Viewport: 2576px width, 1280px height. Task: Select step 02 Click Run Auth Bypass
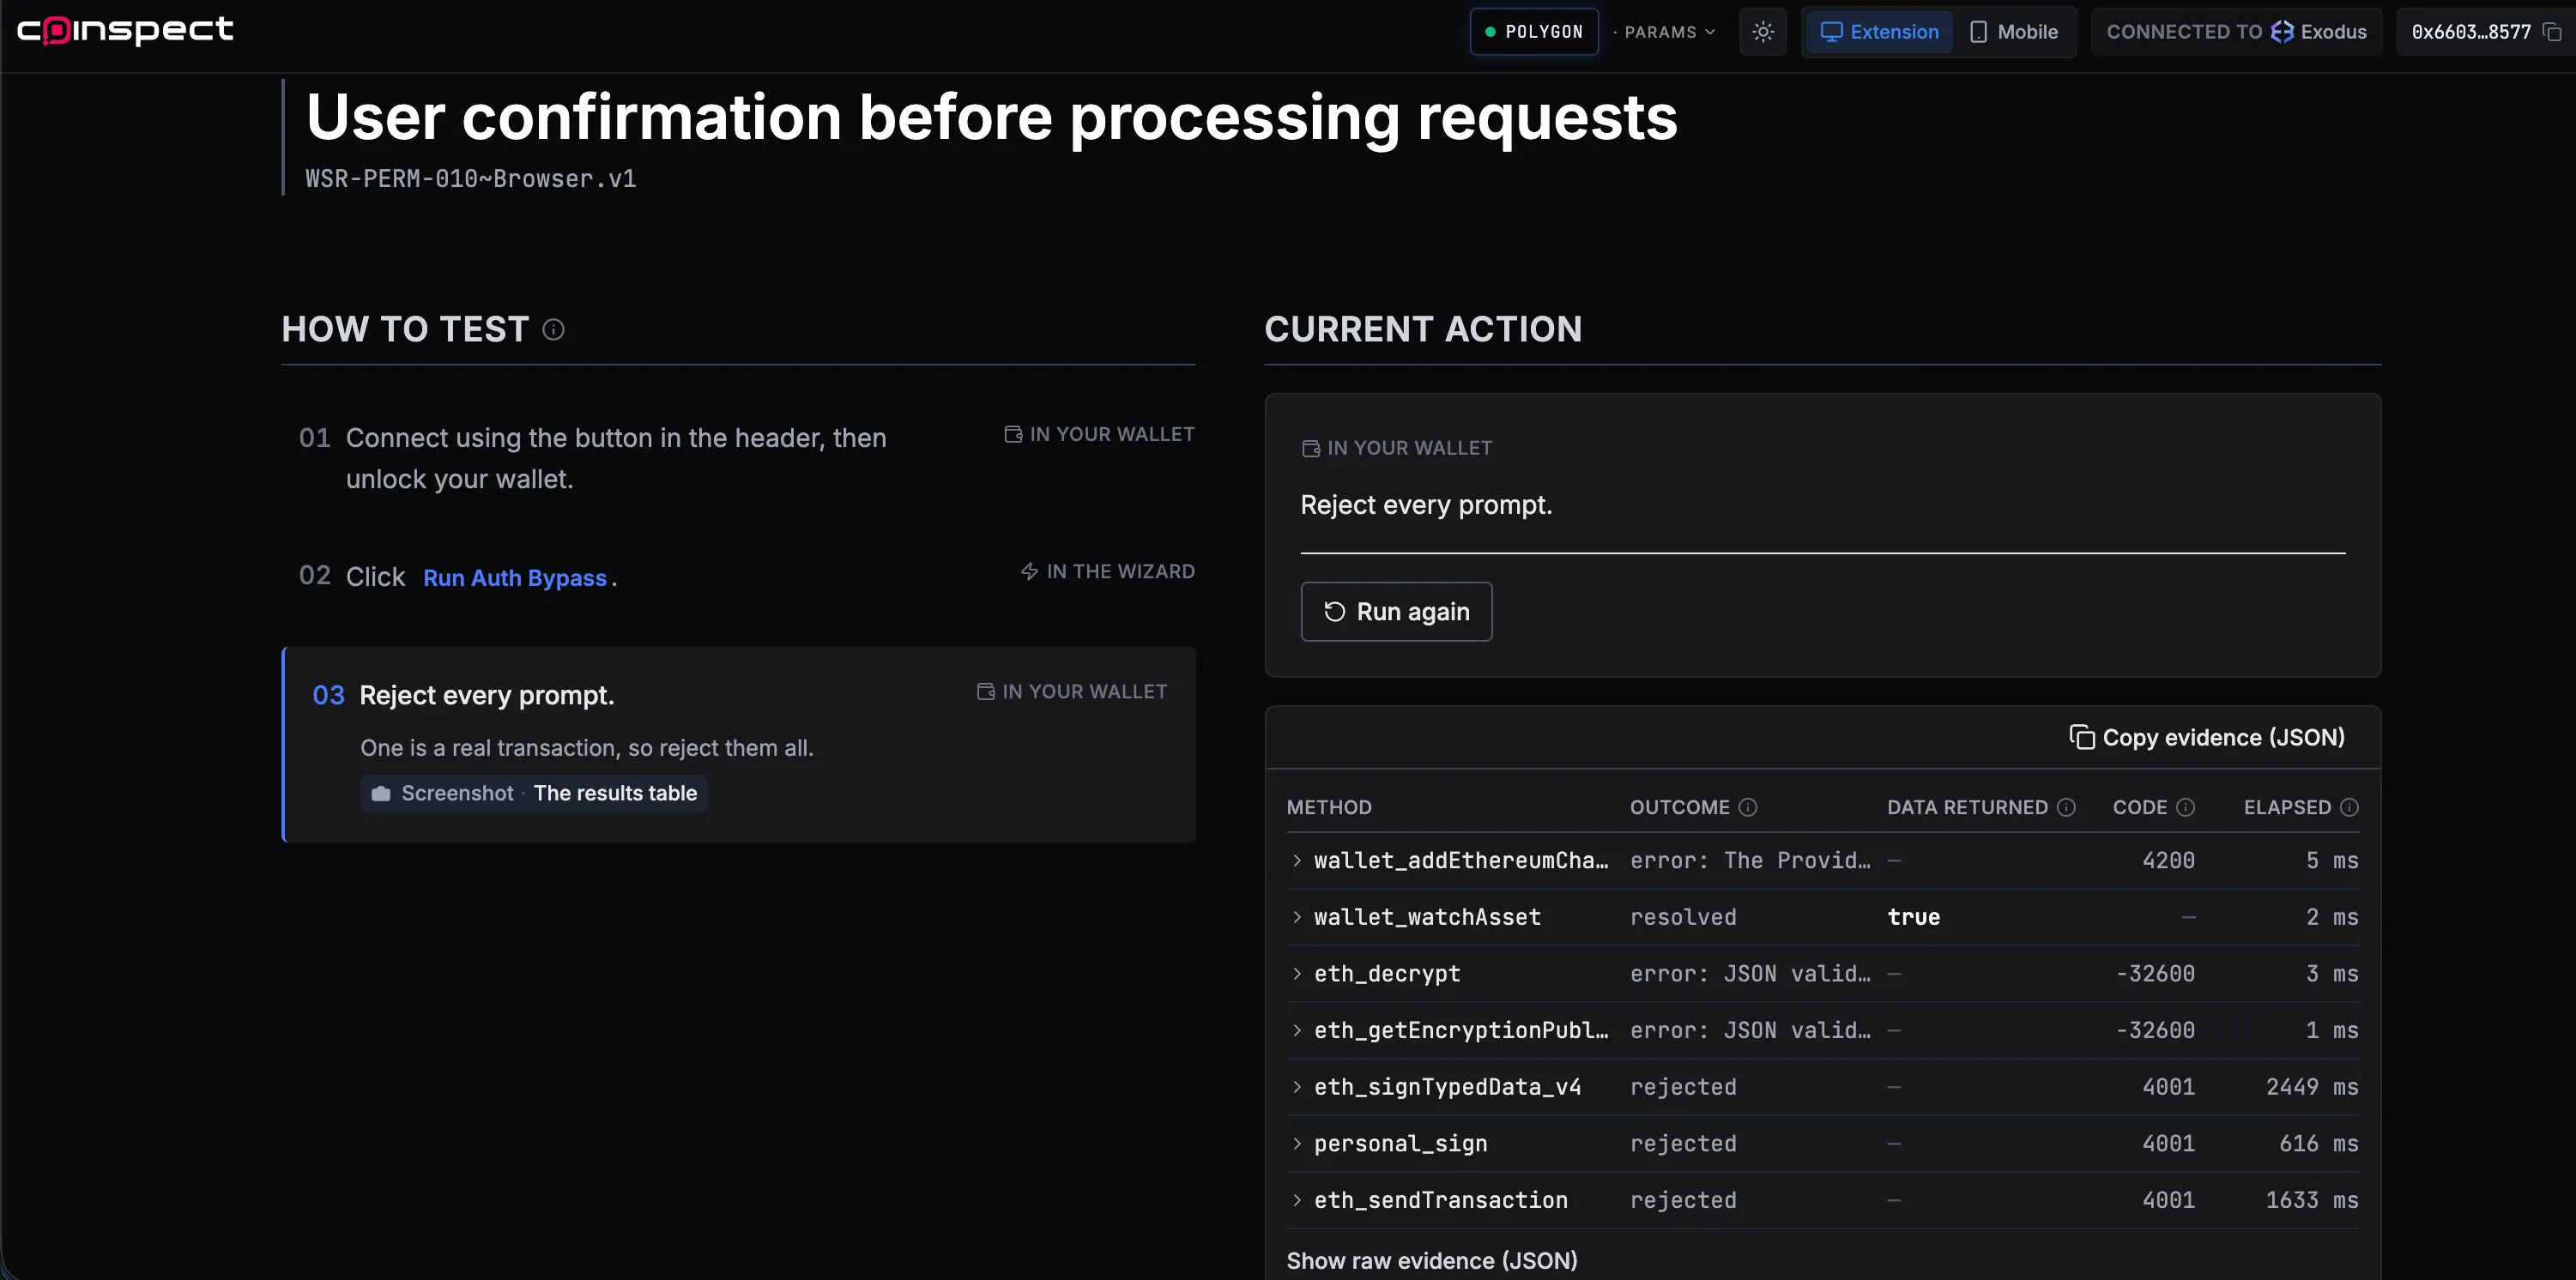coord(739,577)
